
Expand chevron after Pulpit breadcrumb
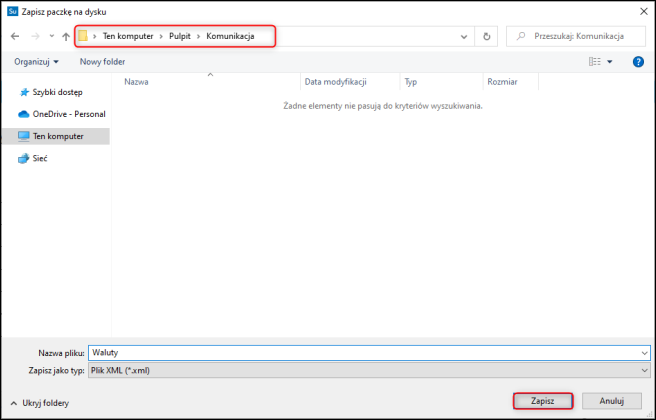coord(198,36)
